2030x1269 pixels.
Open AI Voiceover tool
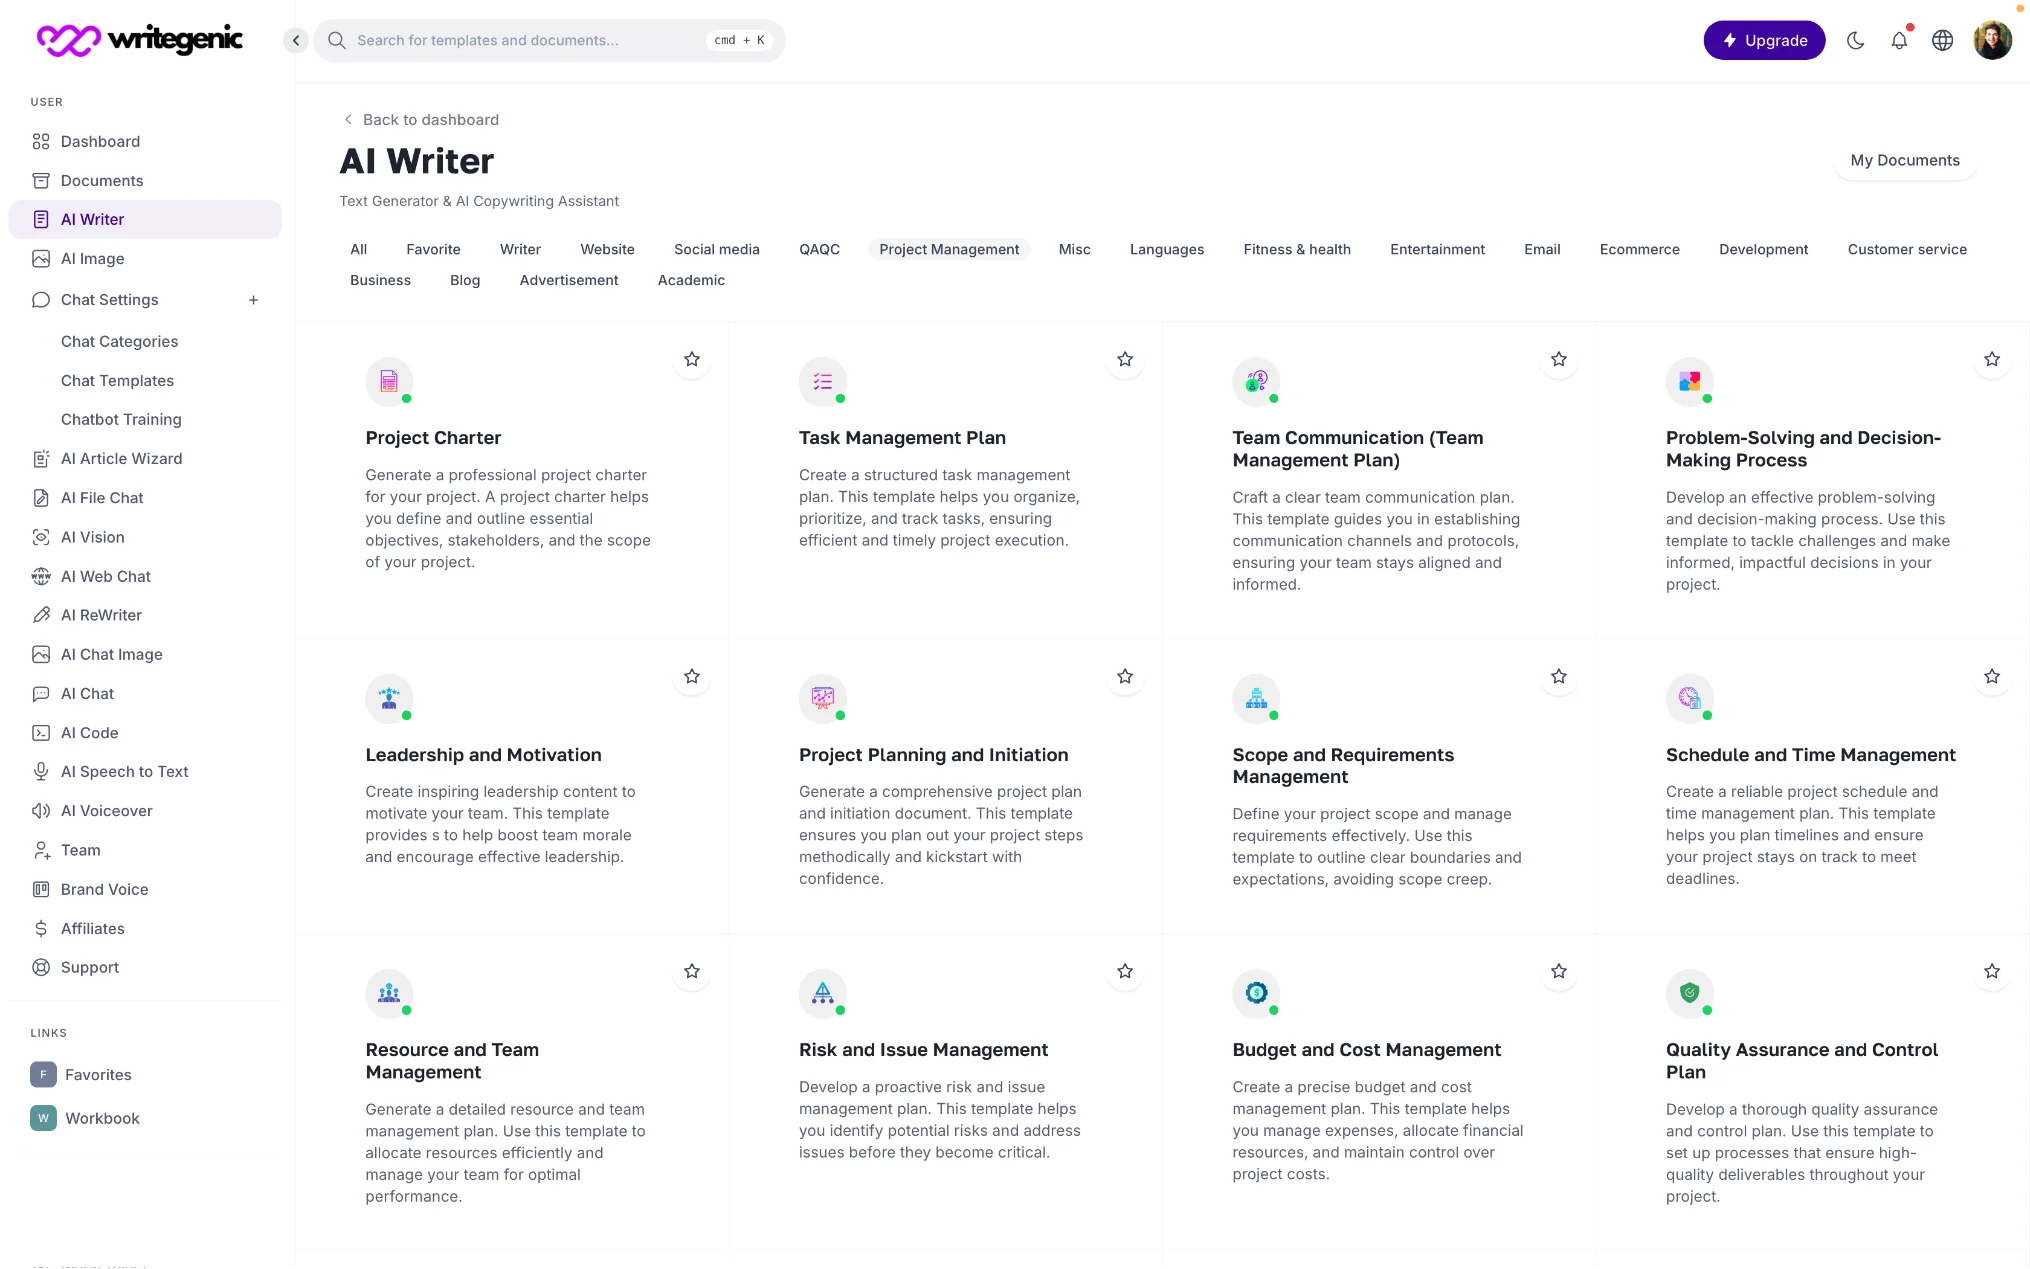(107, 810)
